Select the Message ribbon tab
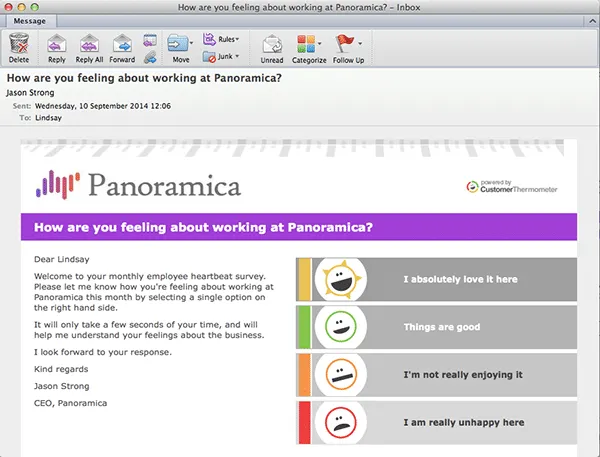Viewport: 600px width, 457px height. click(x=29, y=21)
